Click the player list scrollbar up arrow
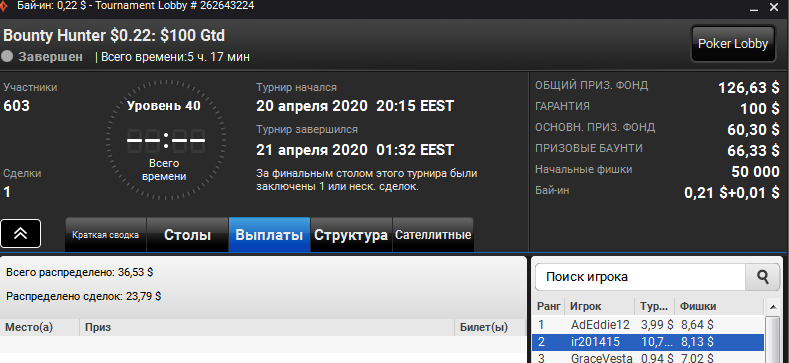 772,306
